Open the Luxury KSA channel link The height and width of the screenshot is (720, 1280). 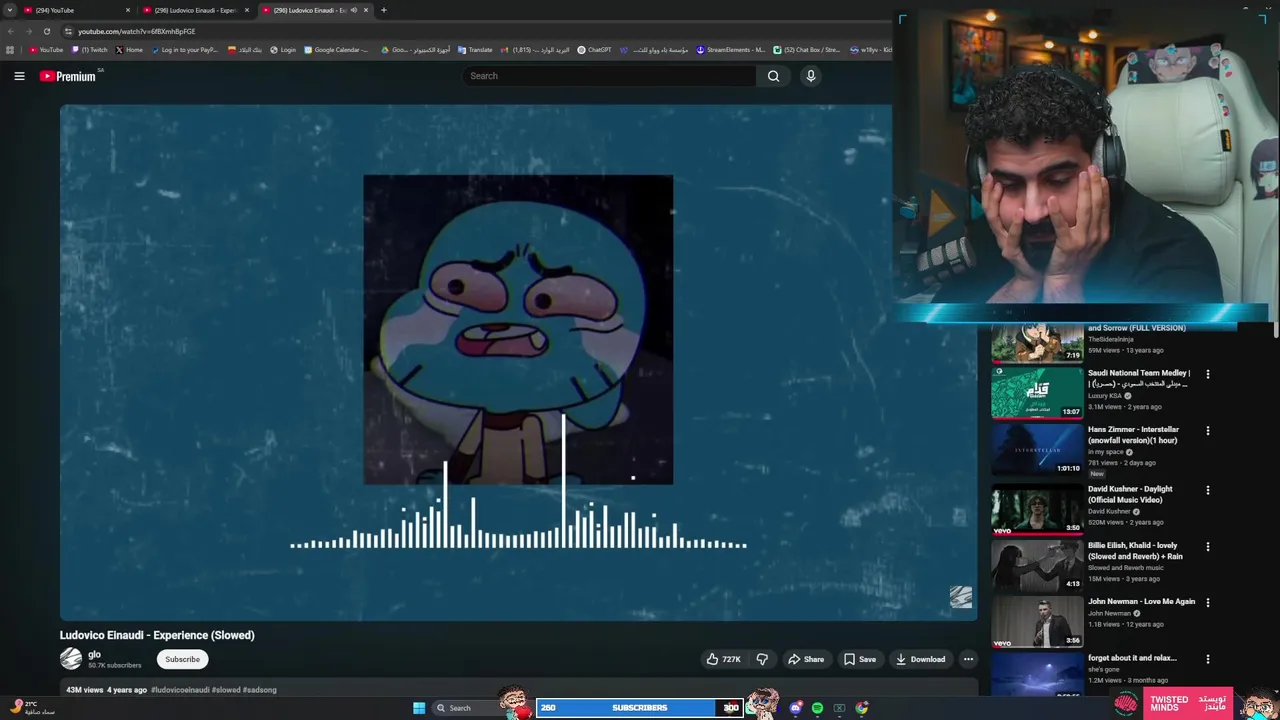[1104, 396]
